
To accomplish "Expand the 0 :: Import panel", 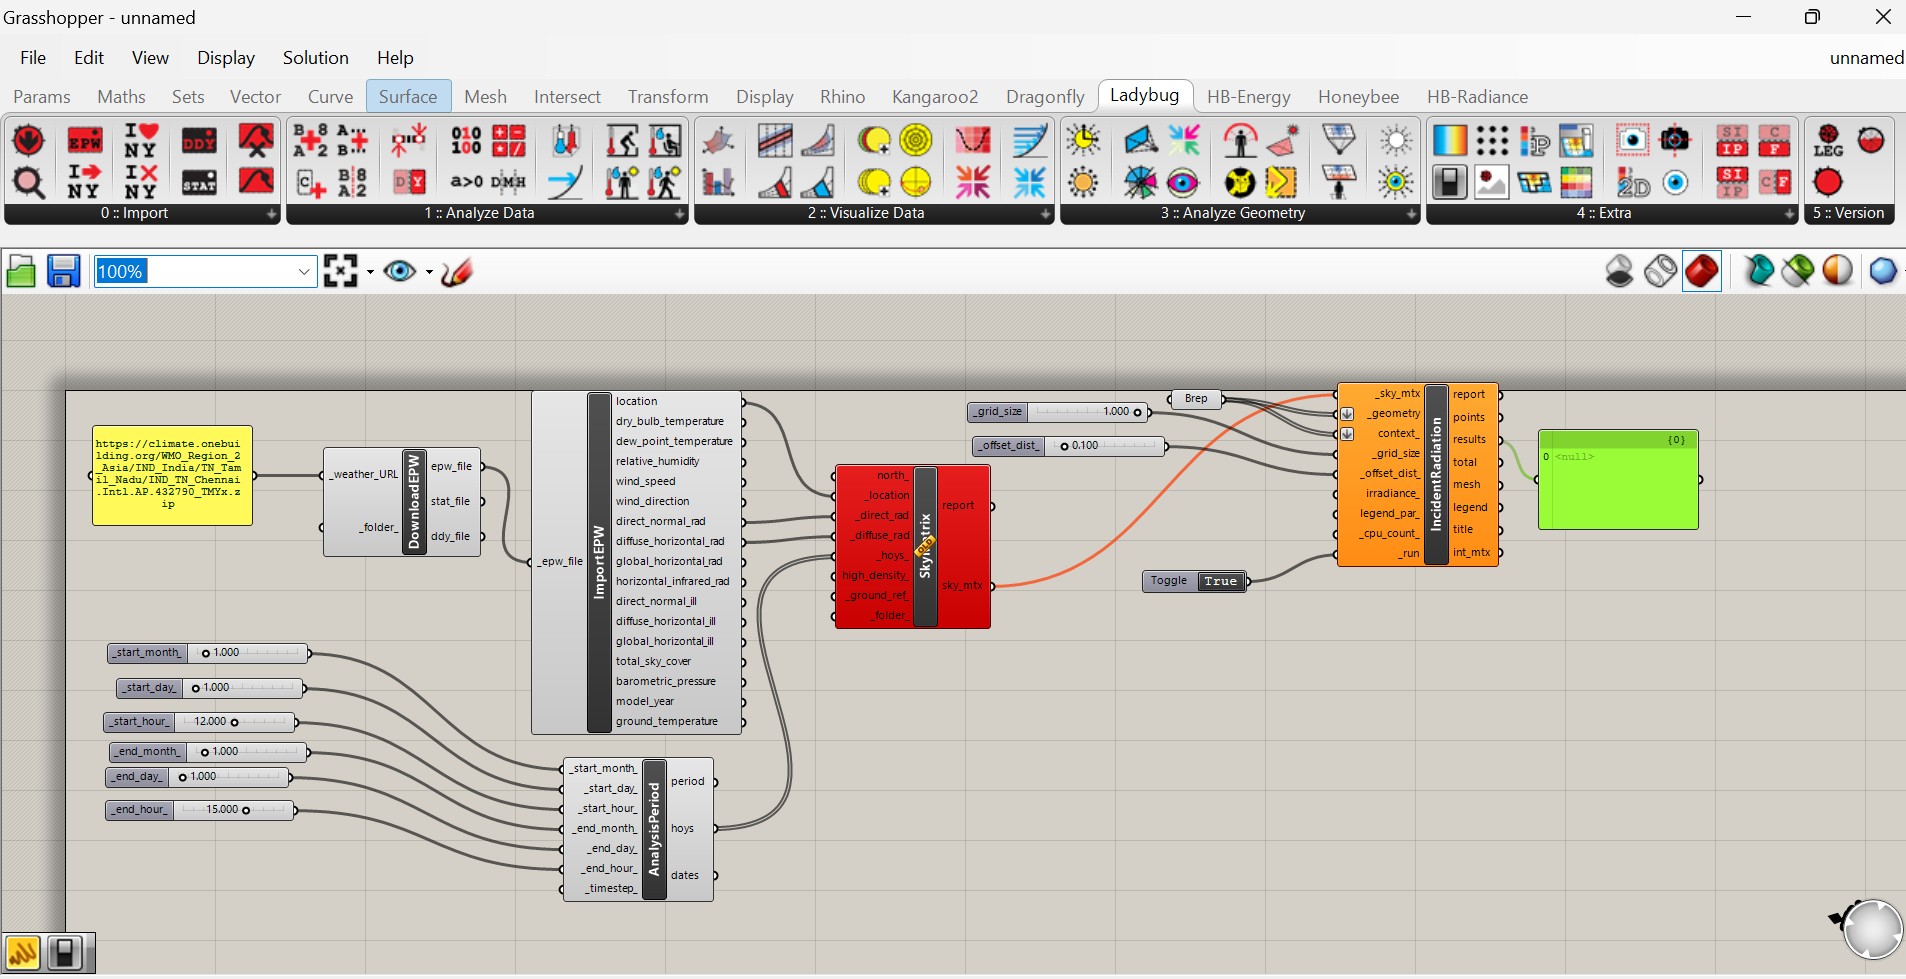I will [271, 214].
